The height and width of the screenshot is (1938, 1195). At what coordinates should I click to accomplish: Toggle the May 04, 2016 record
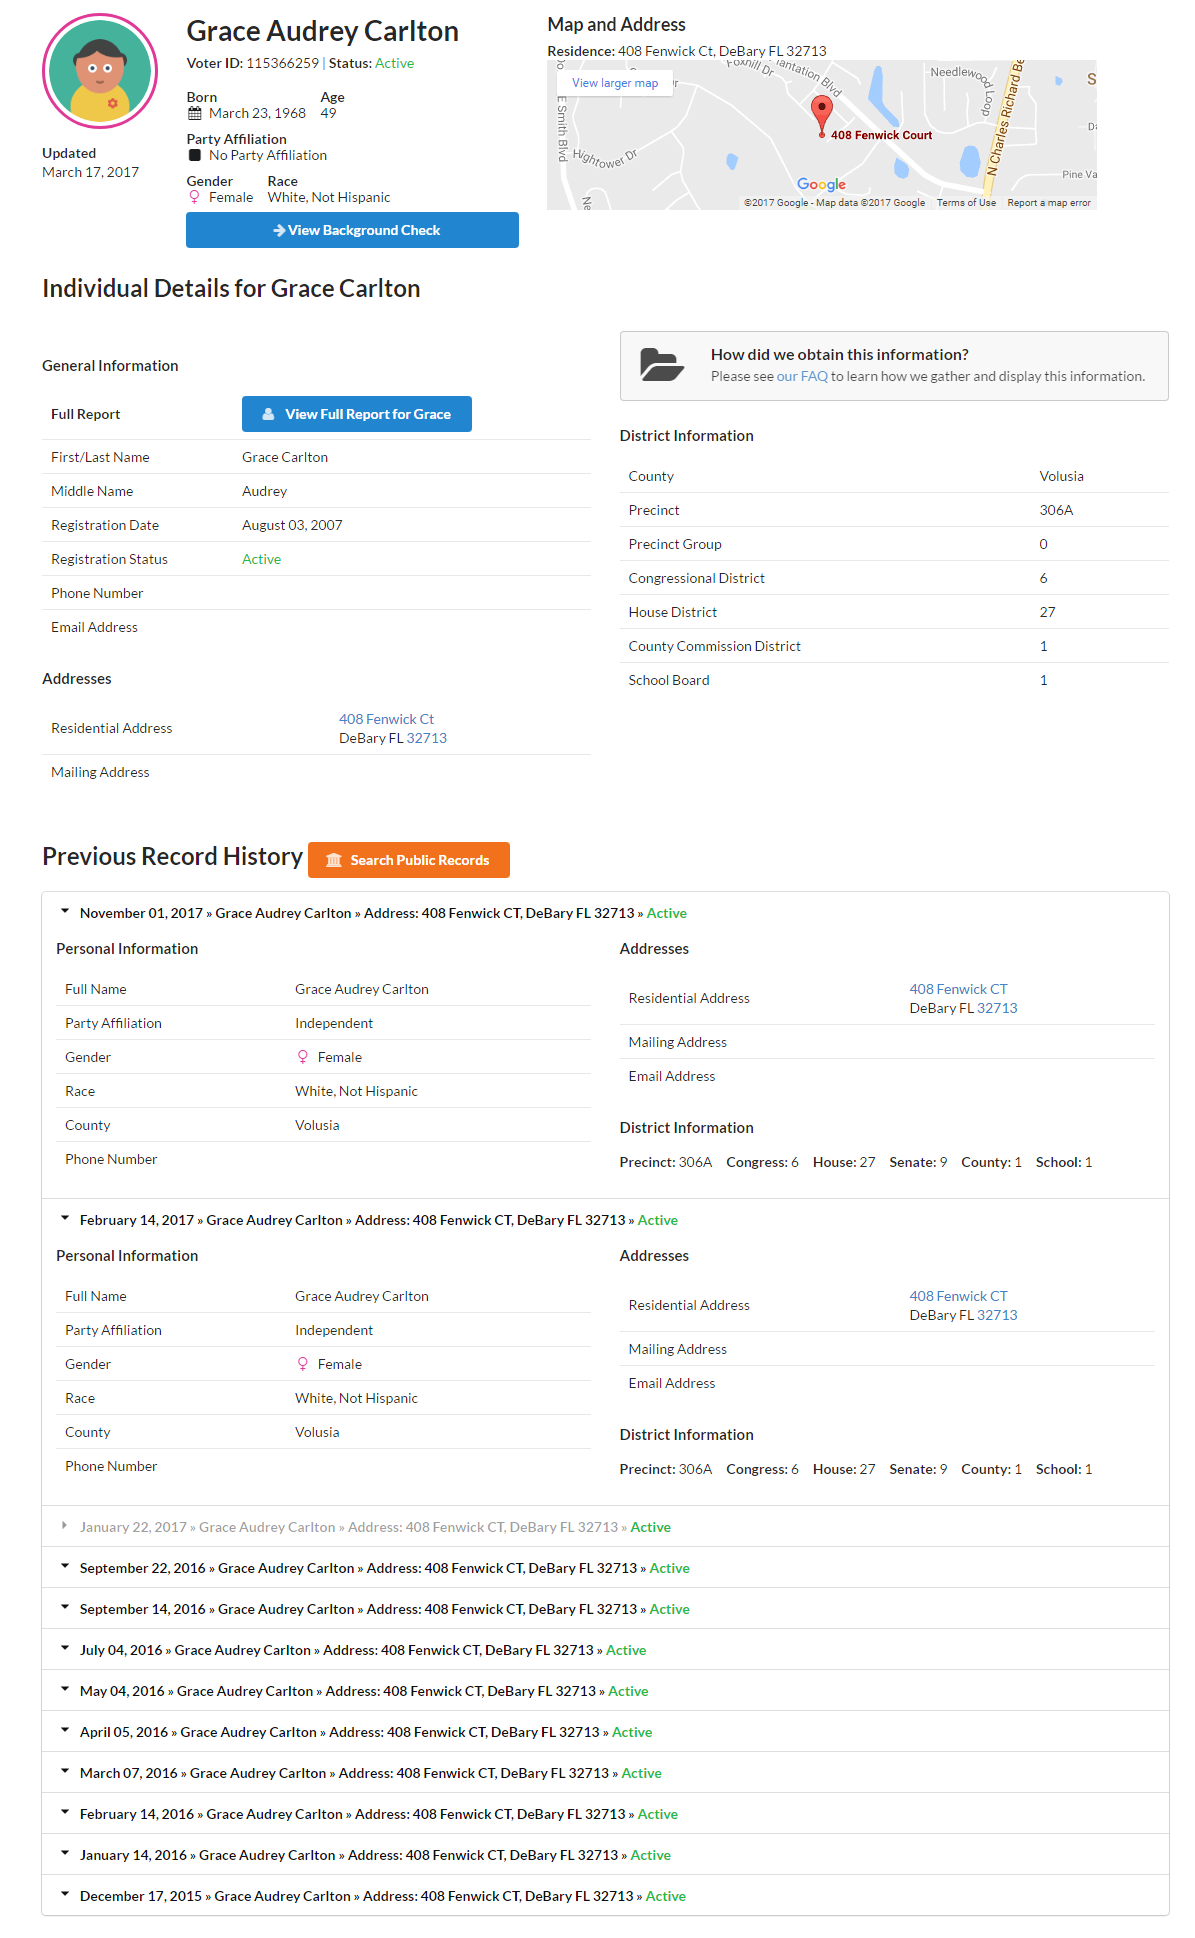coord(605,1691)
